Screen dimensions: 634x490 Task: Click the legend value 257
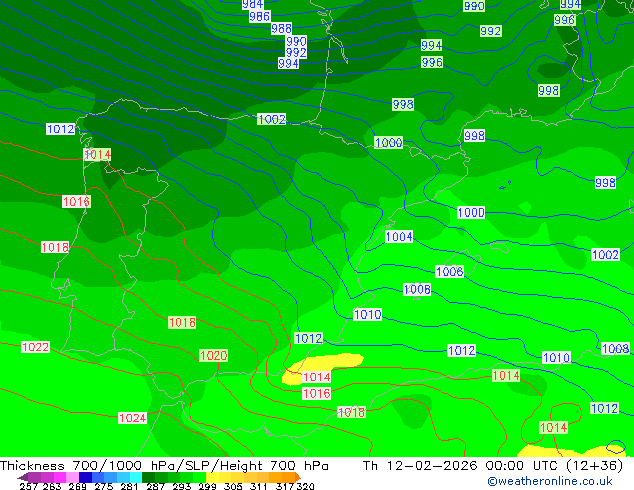[x=29, y=486]
